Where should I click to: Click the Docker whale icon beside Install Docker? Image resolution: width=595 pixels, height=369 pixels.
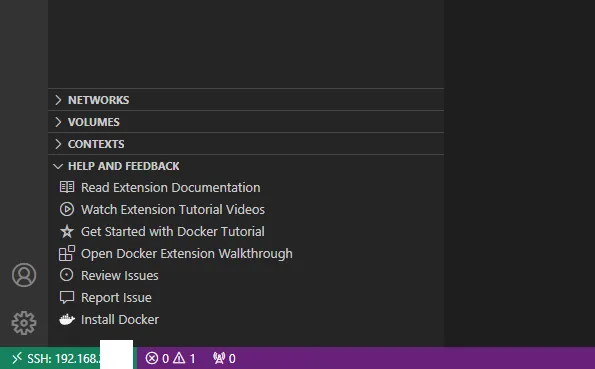coord(67,319)
